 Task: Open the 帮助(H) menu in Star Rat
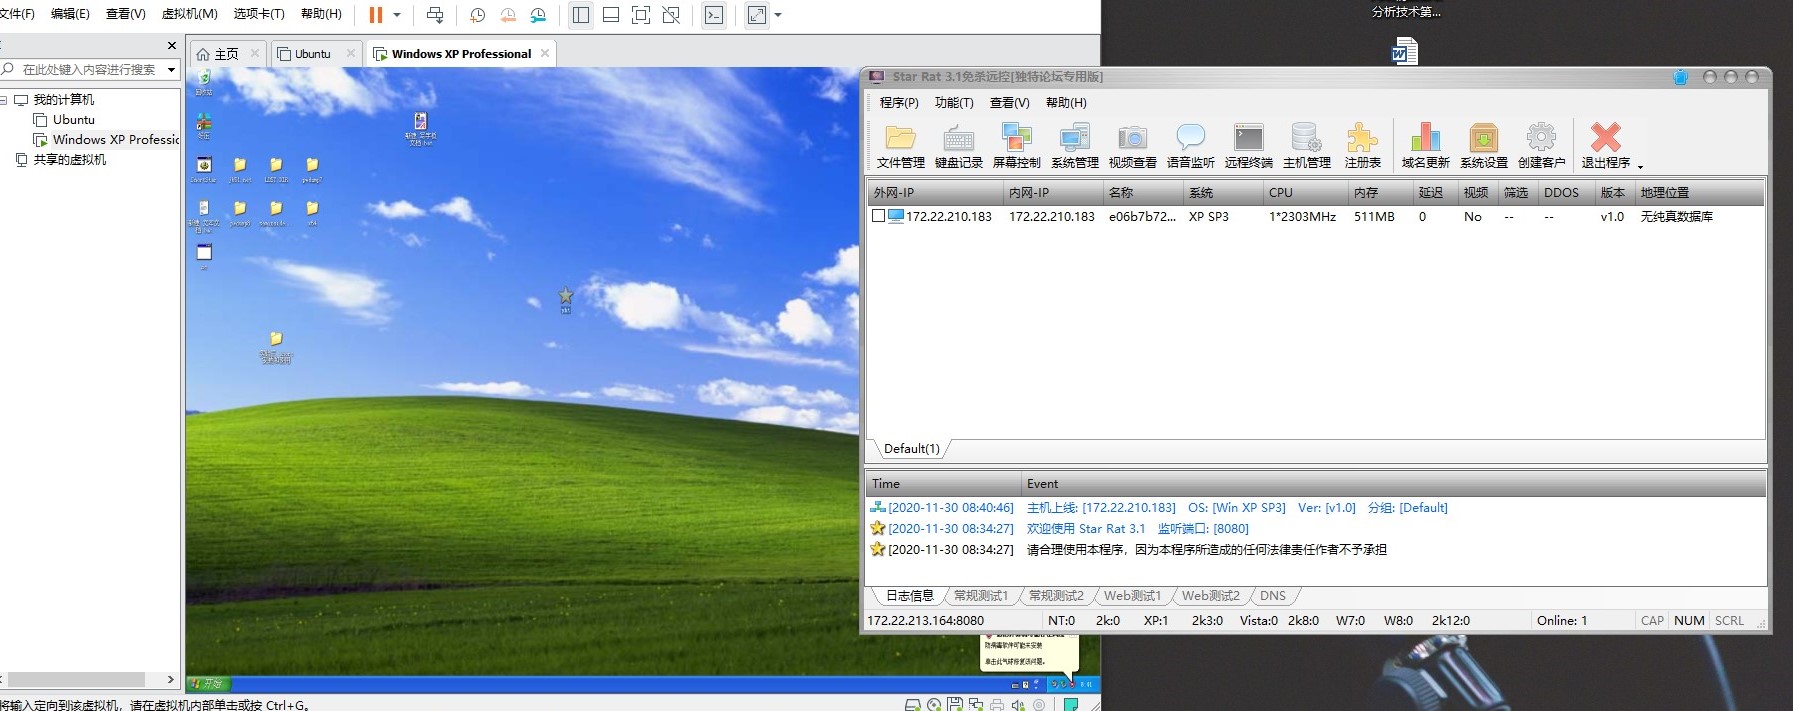pyautogui.click(x=1066, y=103)
